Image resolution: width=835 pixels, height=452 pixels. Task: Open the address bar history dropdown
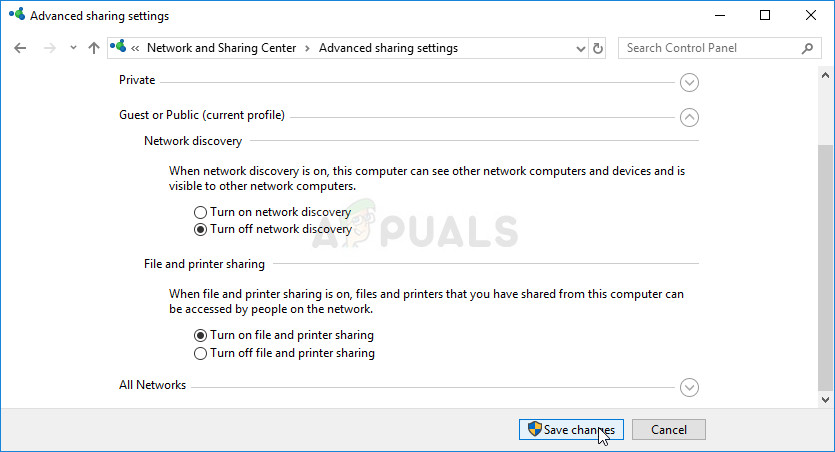point(581,48)
